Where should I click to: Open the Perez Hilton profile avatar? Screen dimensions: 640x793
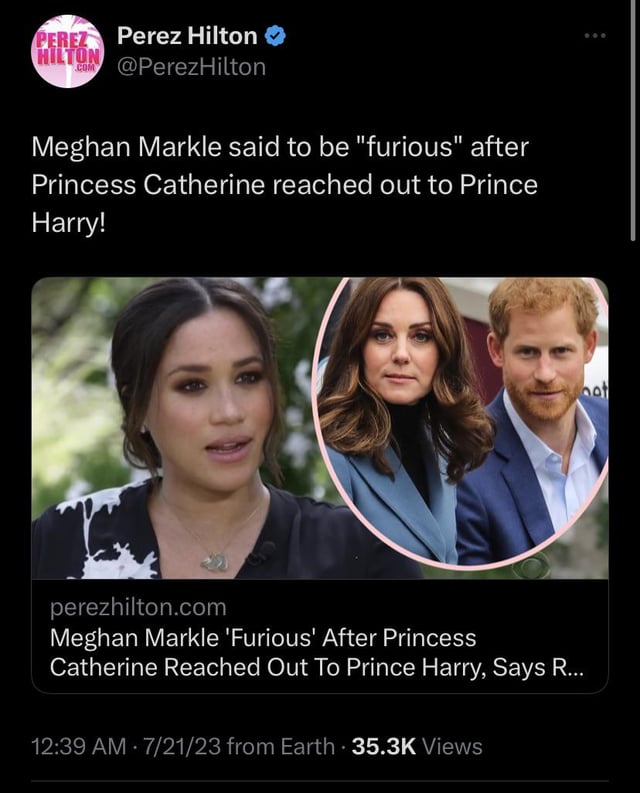(x=68, y=51)
